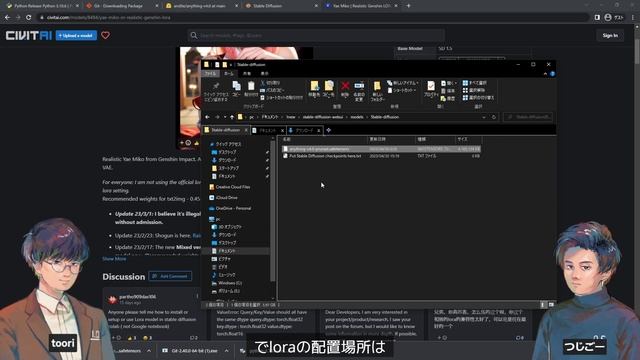
Task: Click the Edit ribbon command
Action: (448, 91)
